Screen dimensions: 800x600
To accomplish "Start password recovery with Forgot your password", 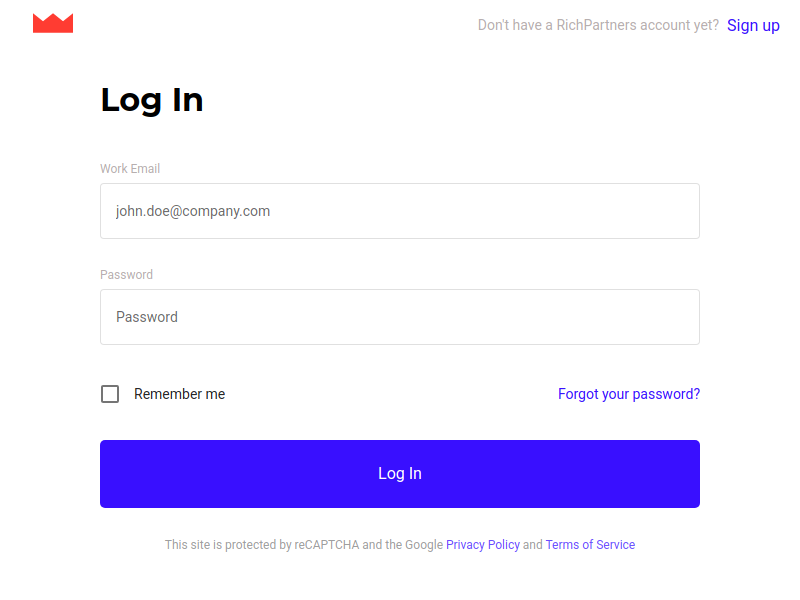I will coord(629,394).
